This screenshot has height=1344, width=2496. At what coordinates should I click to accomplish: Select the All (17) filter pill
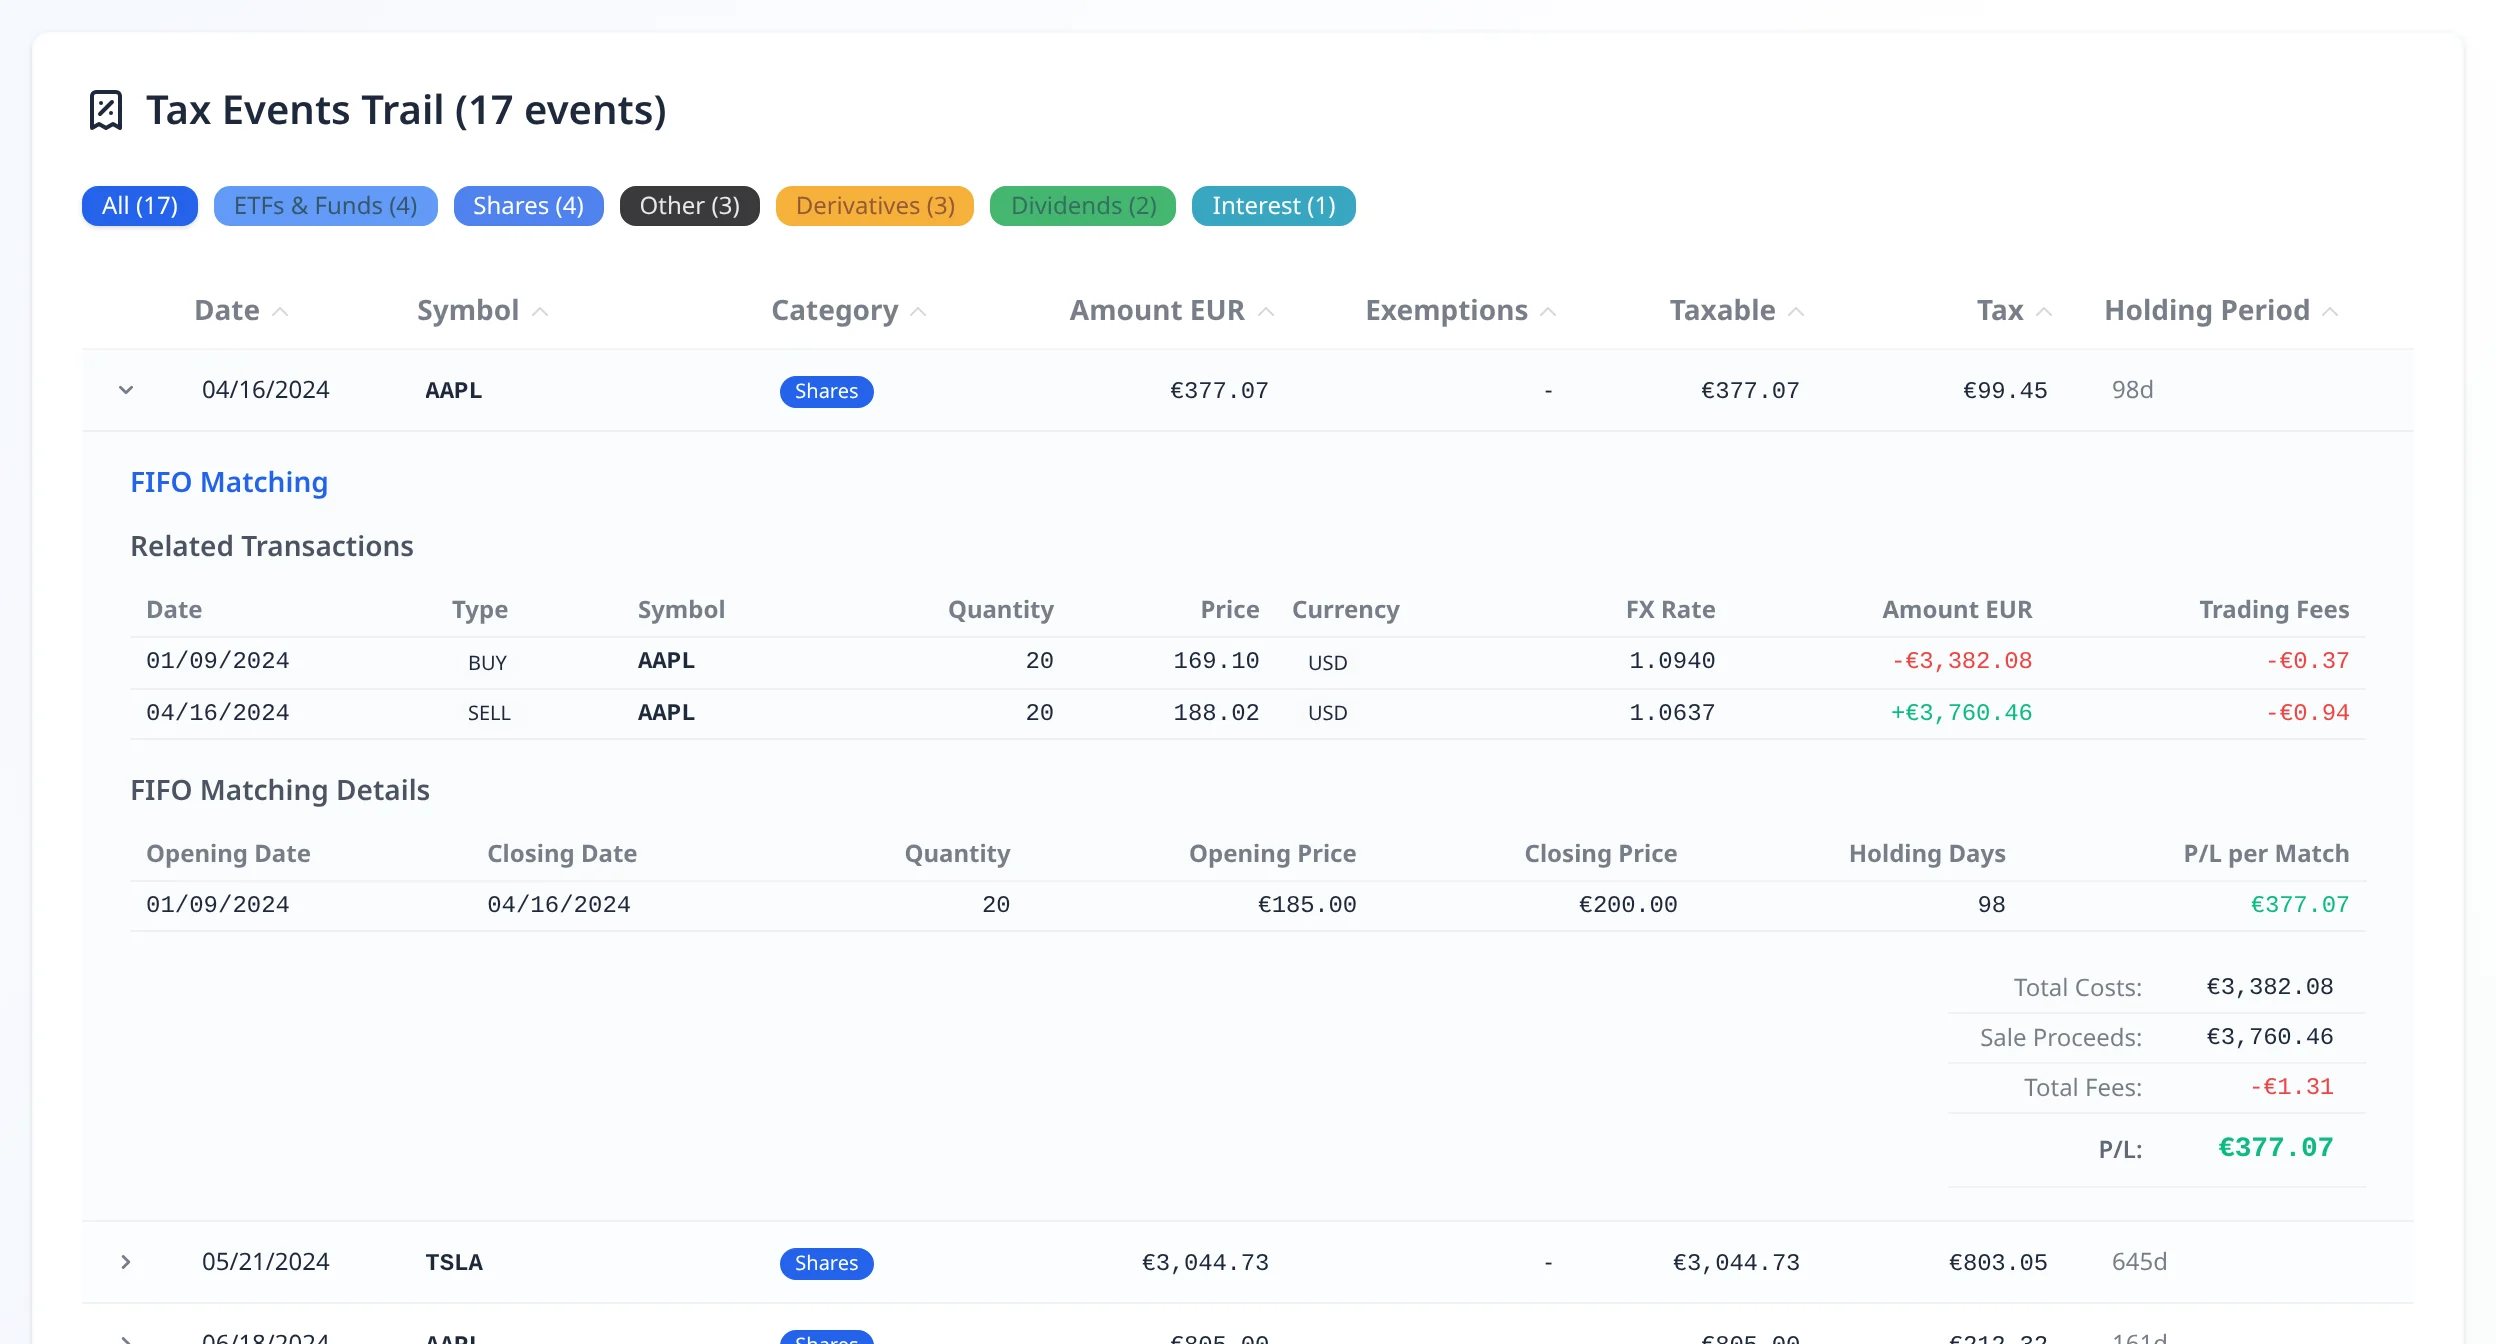click(x=140, y=206)
